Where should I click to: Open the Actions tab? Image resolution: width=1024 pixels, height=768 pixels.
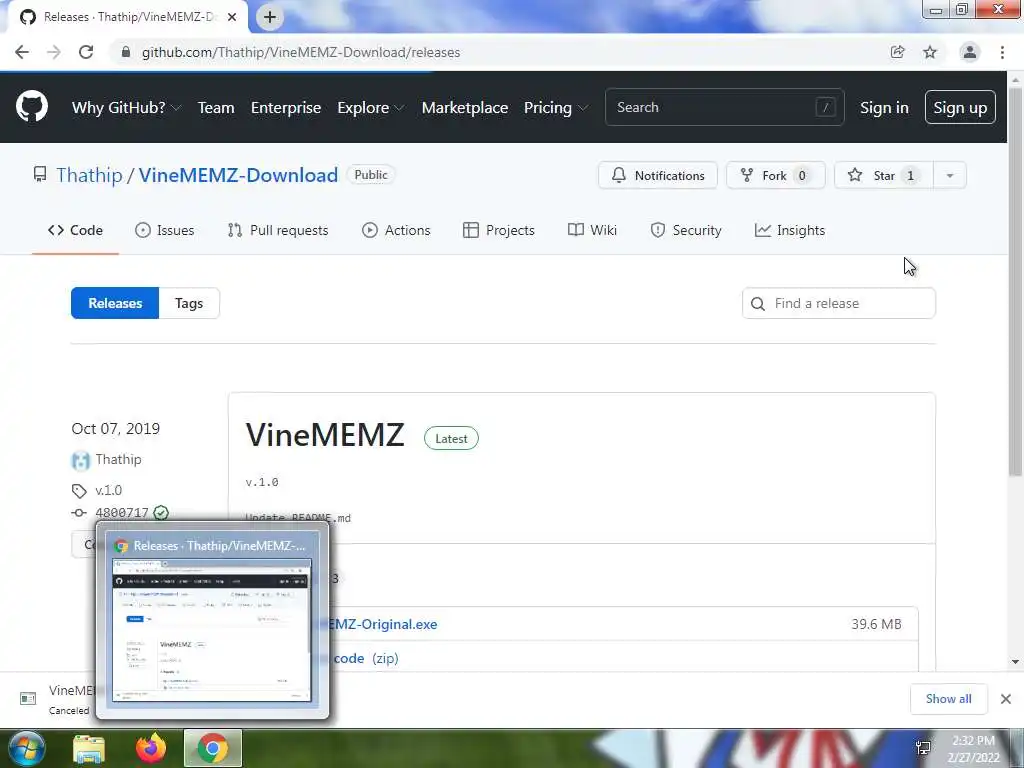click(x=396, y=230)
